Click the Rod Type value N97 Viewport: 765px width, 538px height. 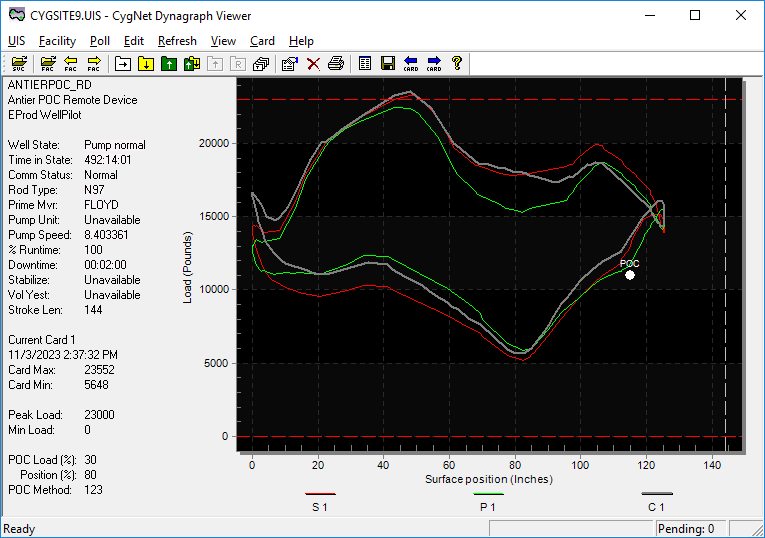pyautogui.click(x=94, y=190)
